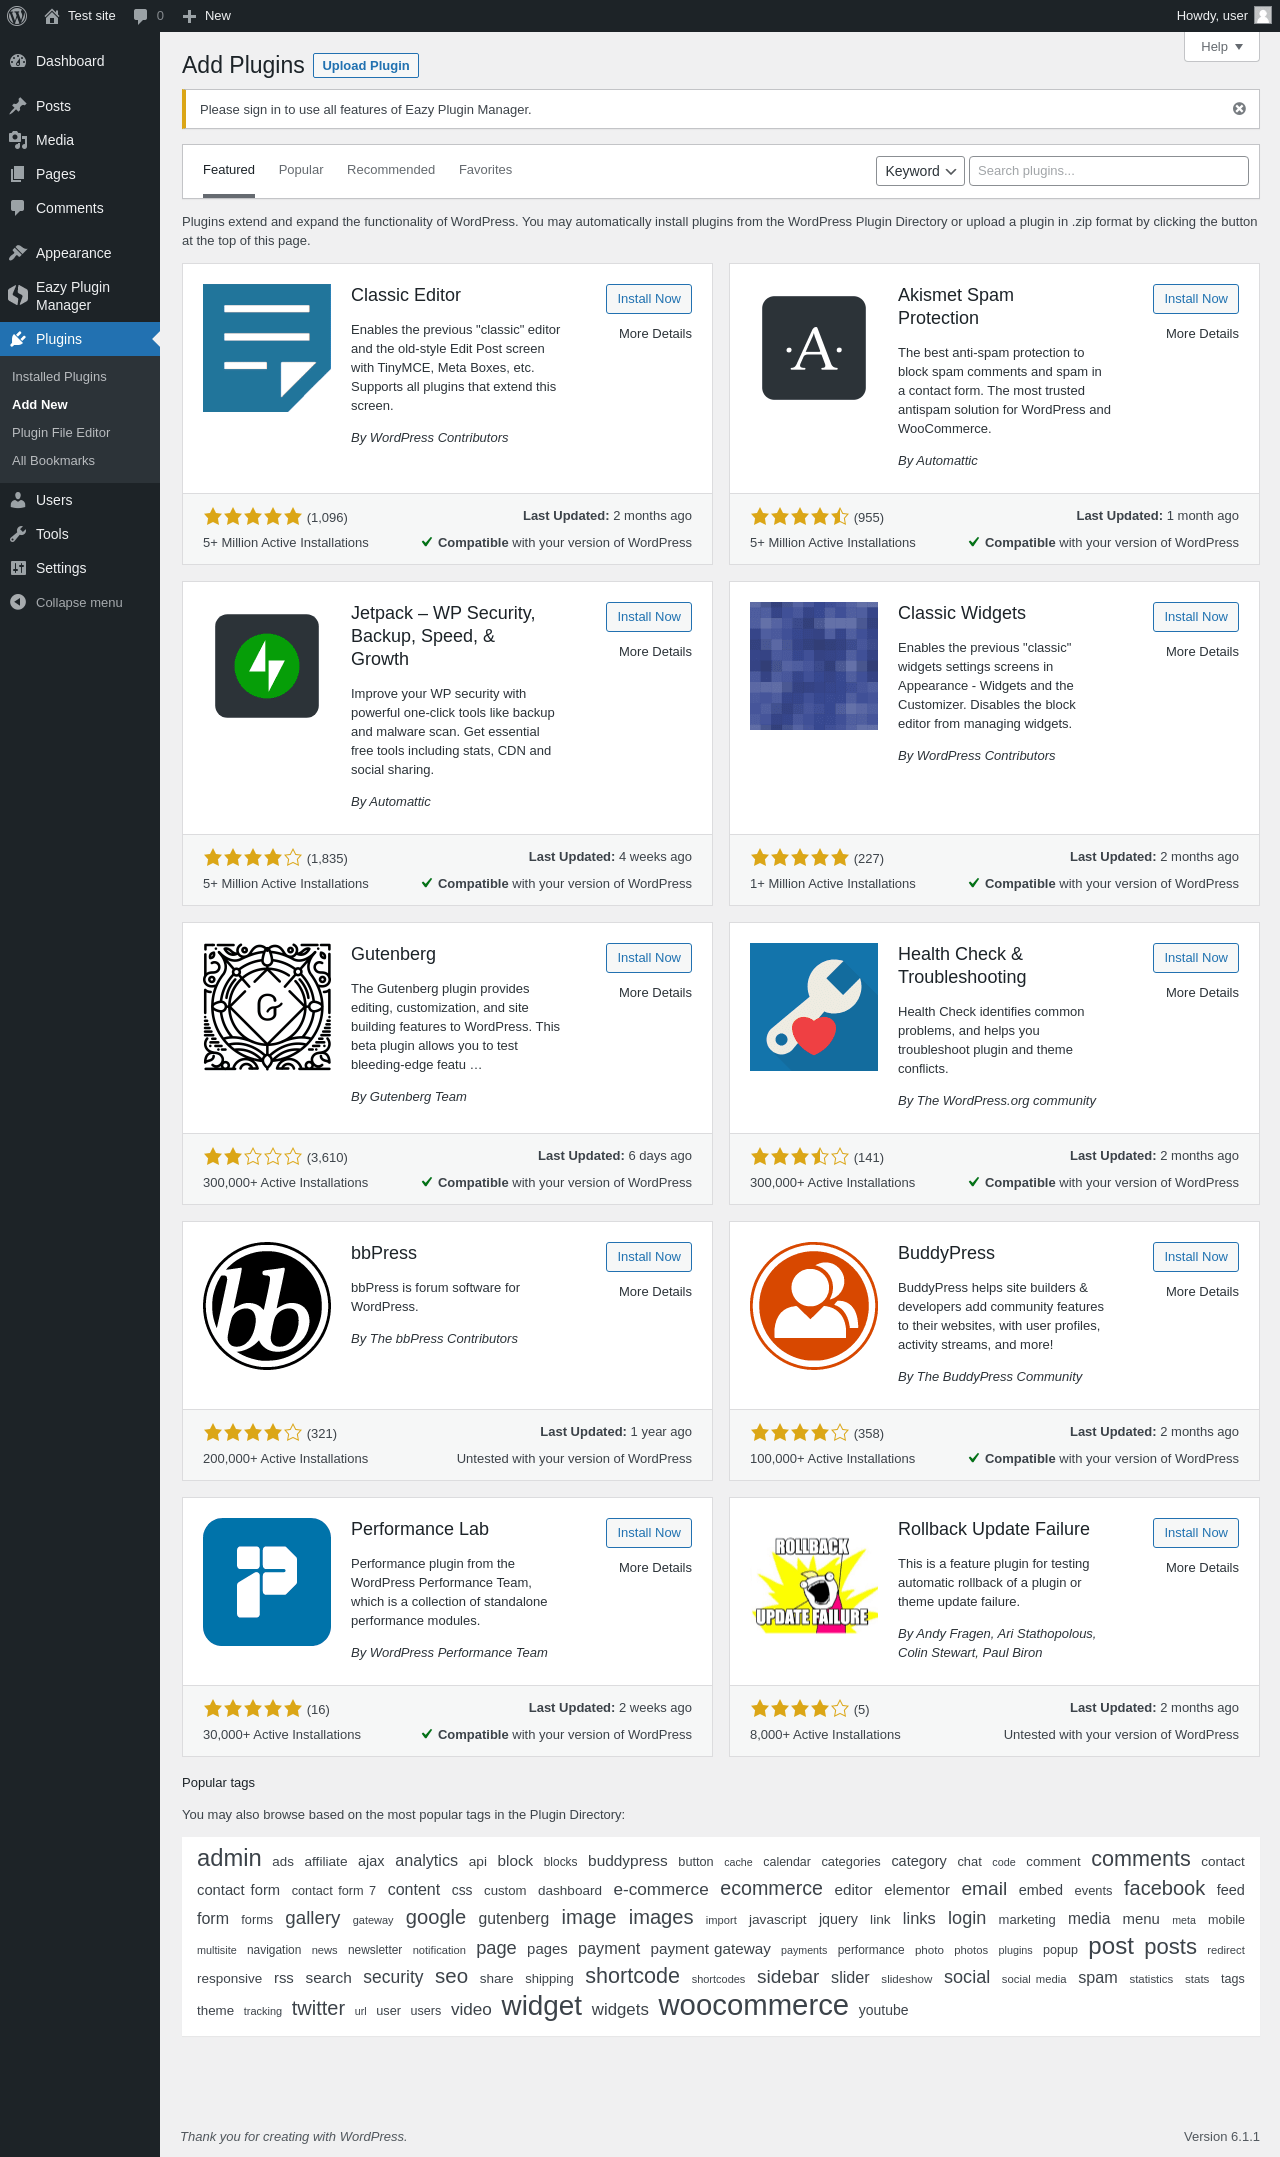Switch to the Recommended tab
The width and height of the screenshot is (1280, 2157).
[x=391, y=170]
